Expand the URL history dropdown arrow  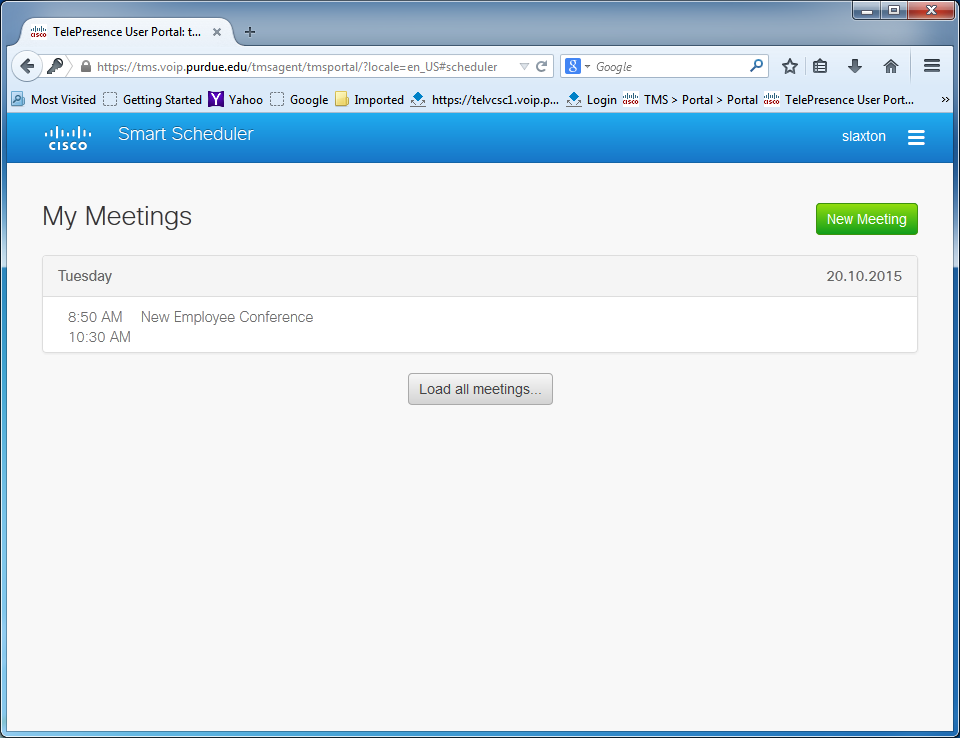click(524, 67)
